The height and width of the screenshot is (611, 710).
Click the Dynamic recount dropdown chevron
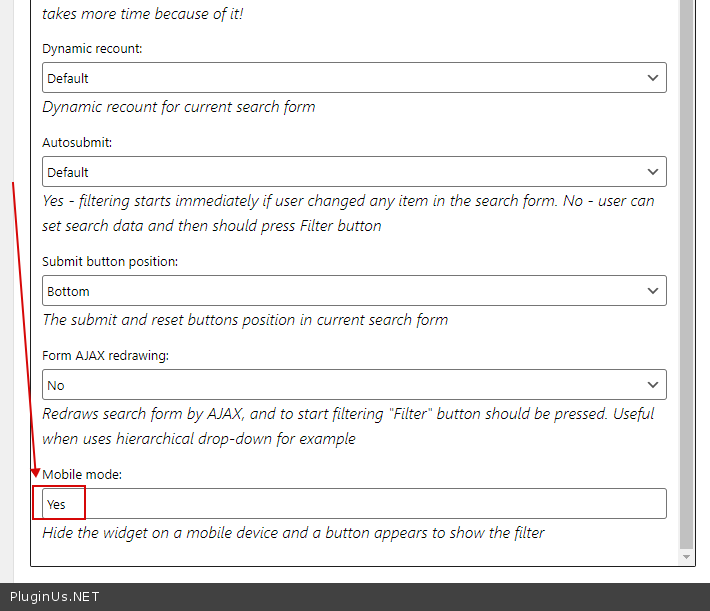point(653,78)
